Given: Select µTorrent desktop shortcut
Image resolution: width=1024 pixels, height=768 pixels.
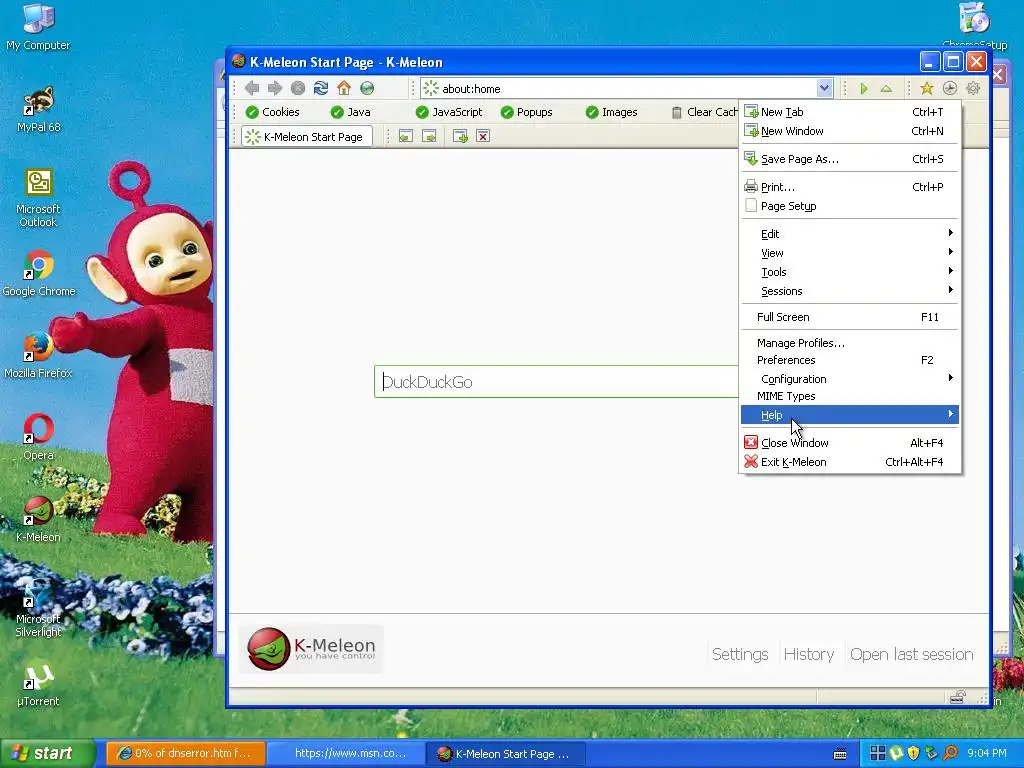Looking at the screenshot, I should [x=39, y=684].
